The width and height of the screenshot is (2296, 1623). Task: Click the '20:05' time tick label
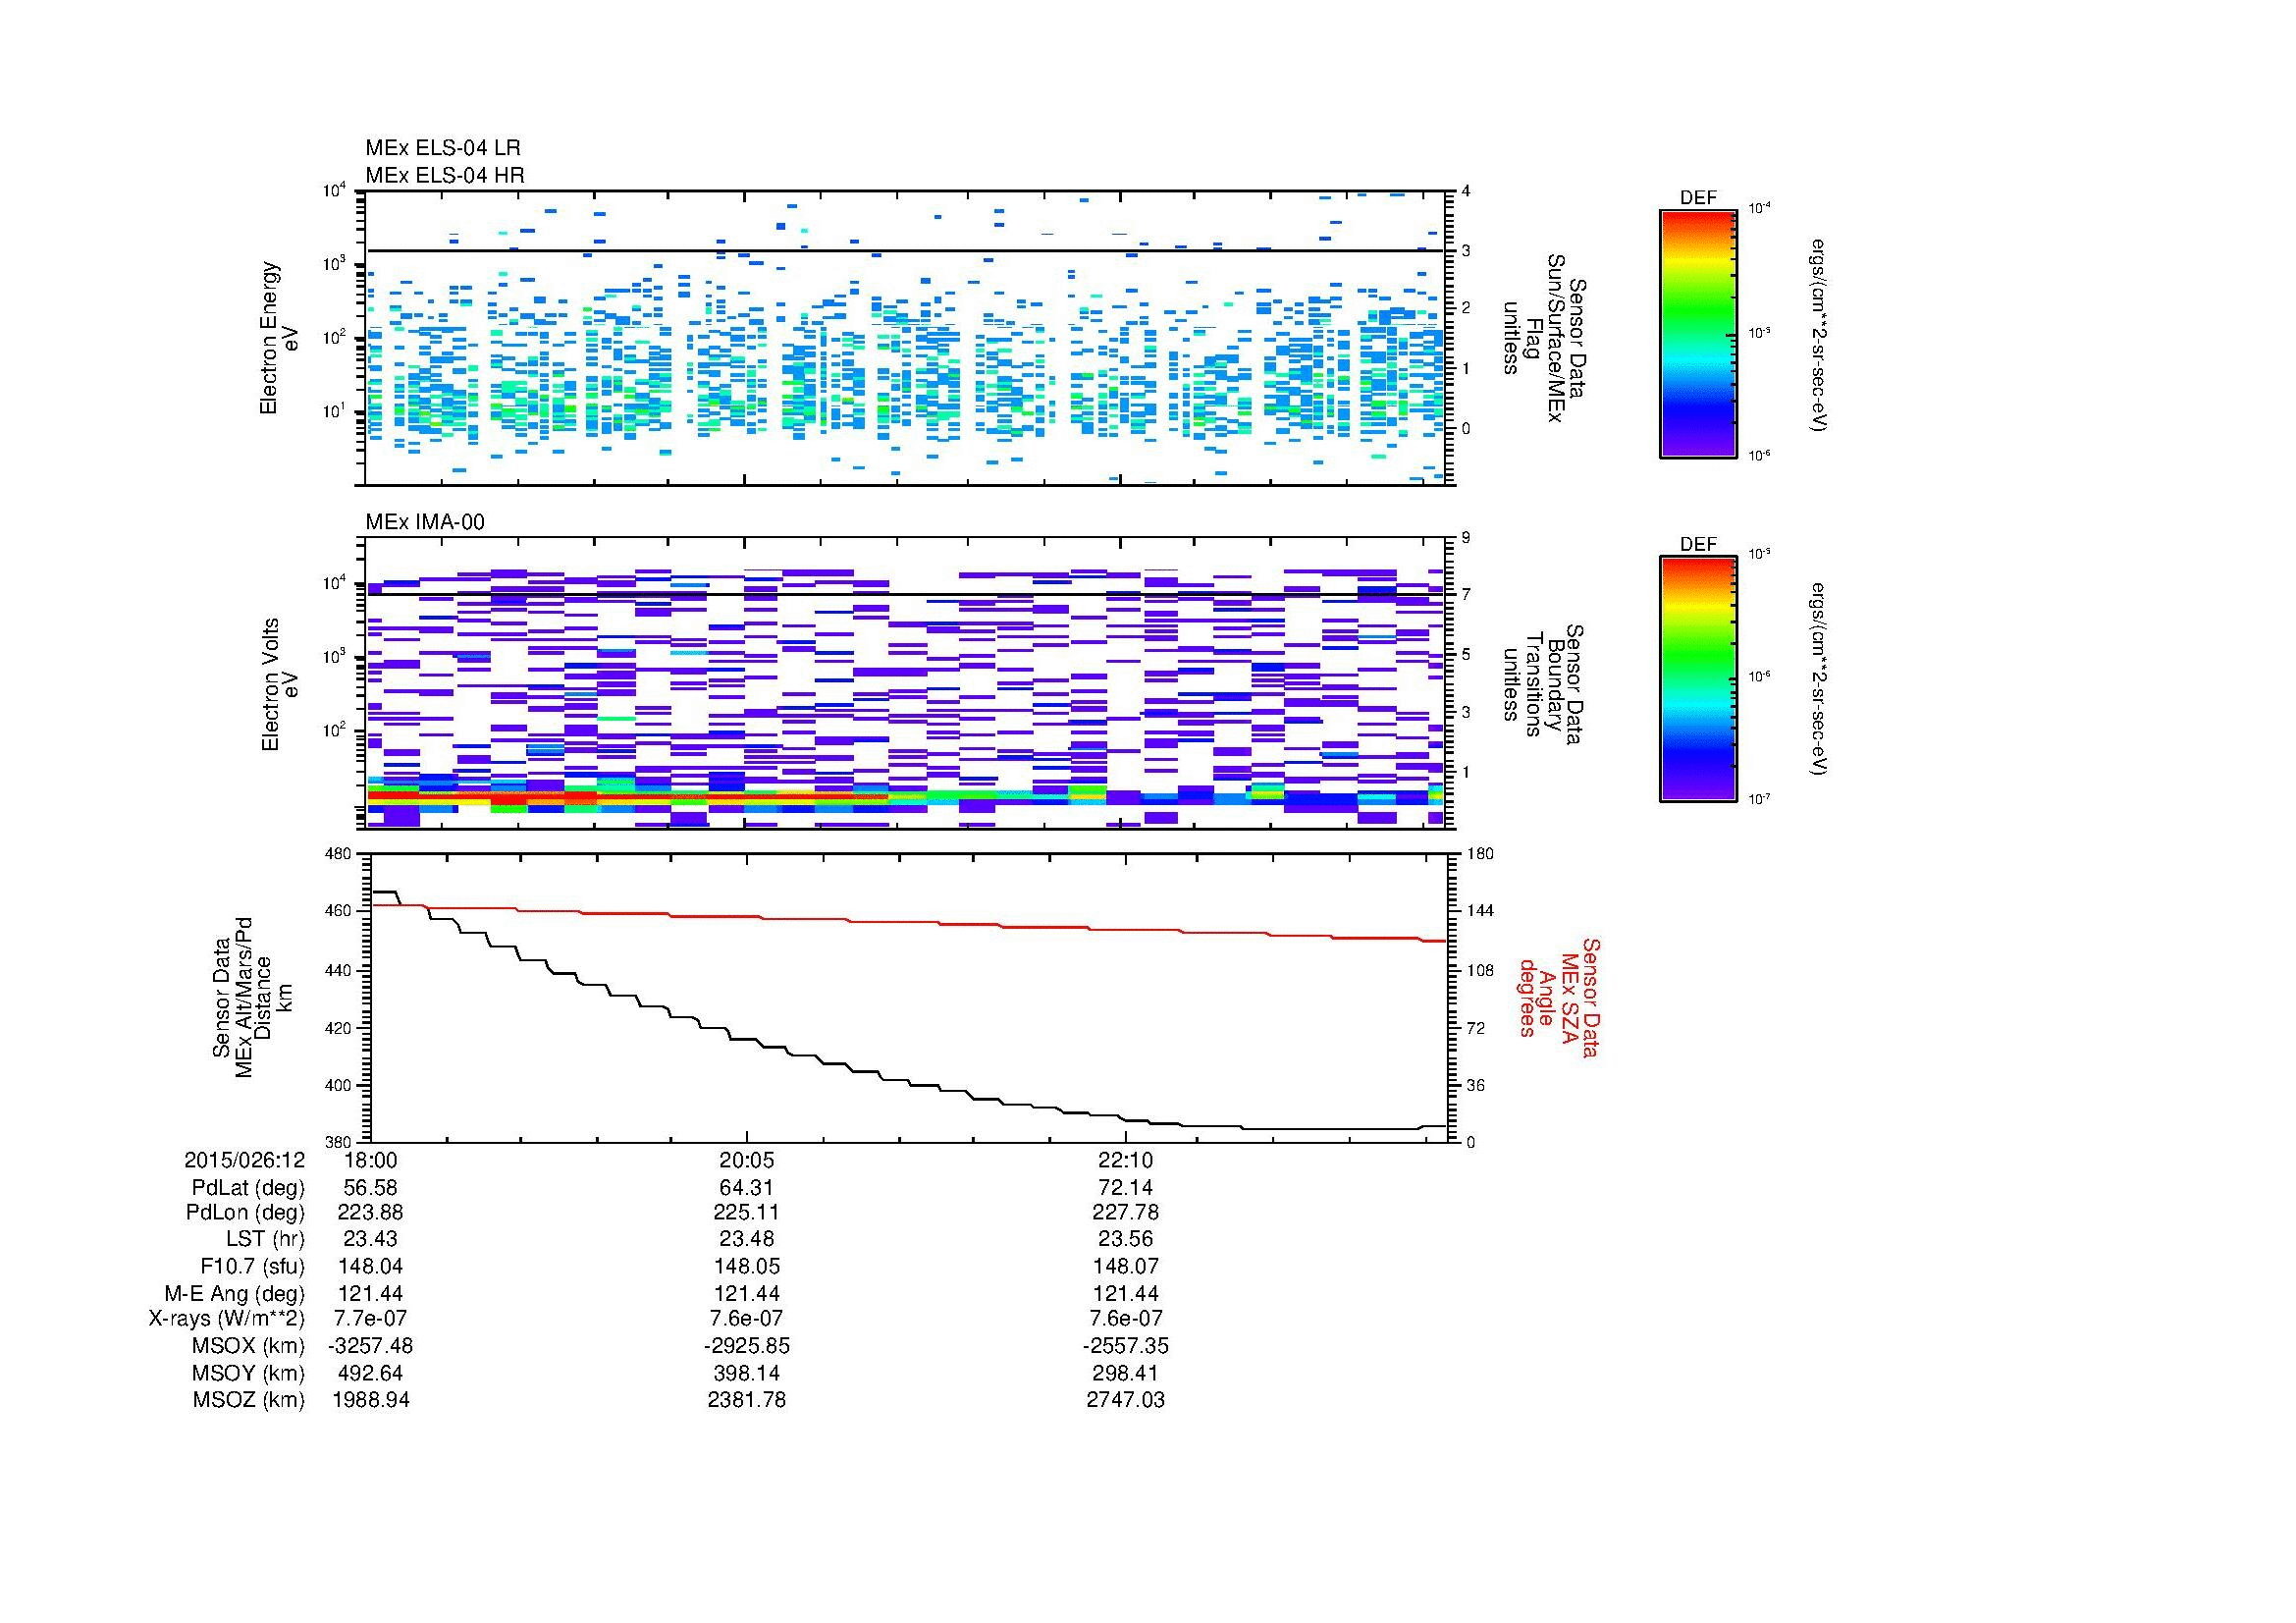747,1160
